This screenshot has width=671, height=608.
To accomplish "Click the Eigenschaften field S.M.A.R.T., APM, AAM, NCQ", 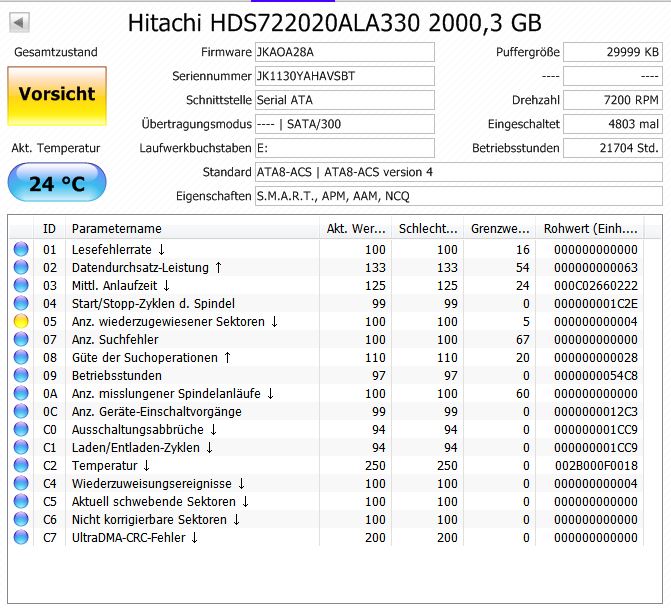I will pos(459,196).
